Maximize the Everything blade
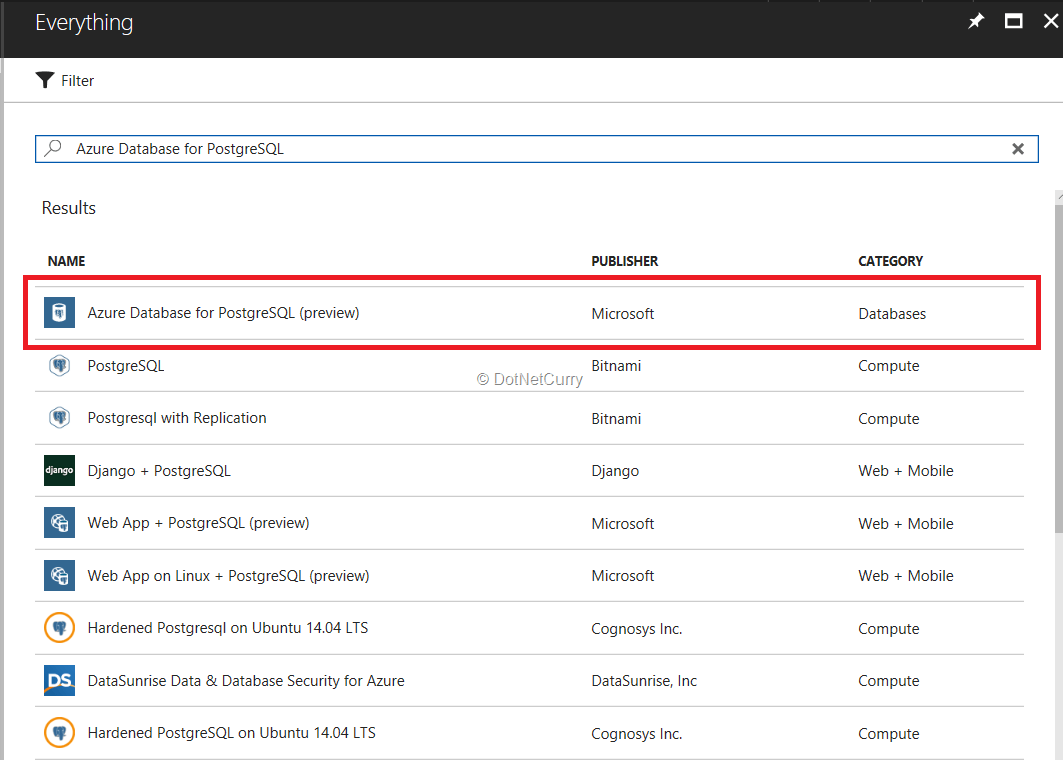Viewport: 1063px width, 760px height. click(1014, 22)
